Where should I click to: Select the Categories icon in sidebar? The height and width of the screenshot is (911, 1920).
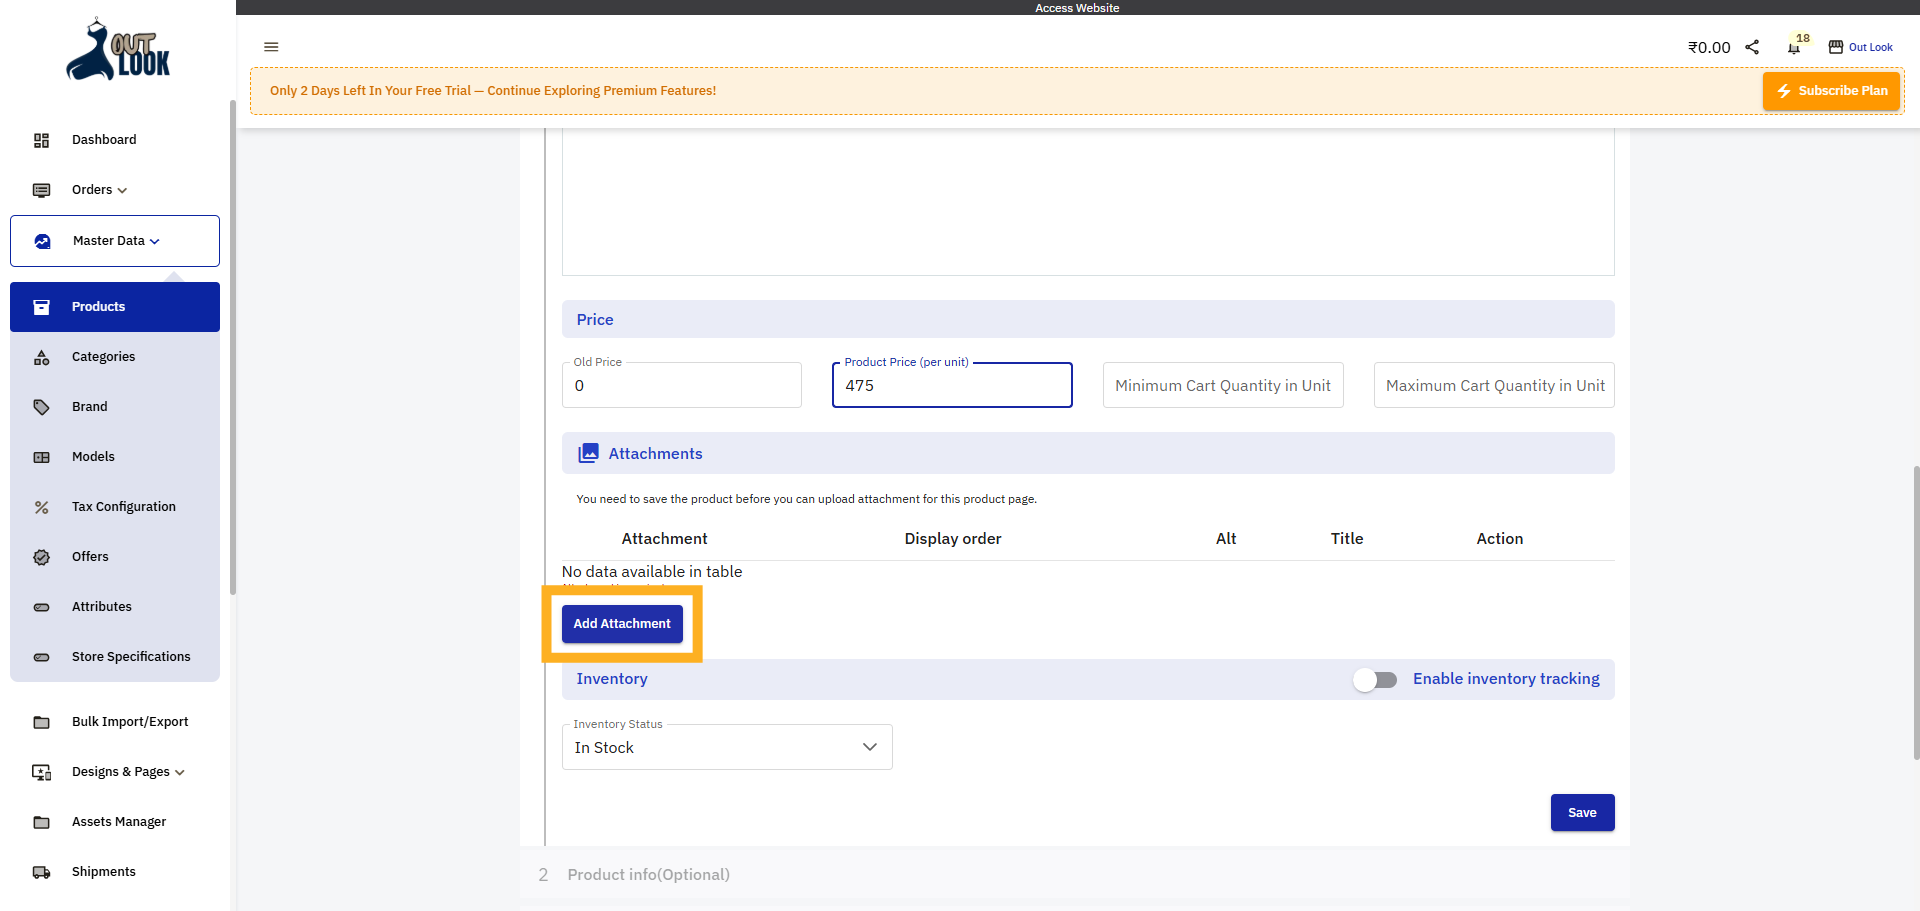[41, 357]
